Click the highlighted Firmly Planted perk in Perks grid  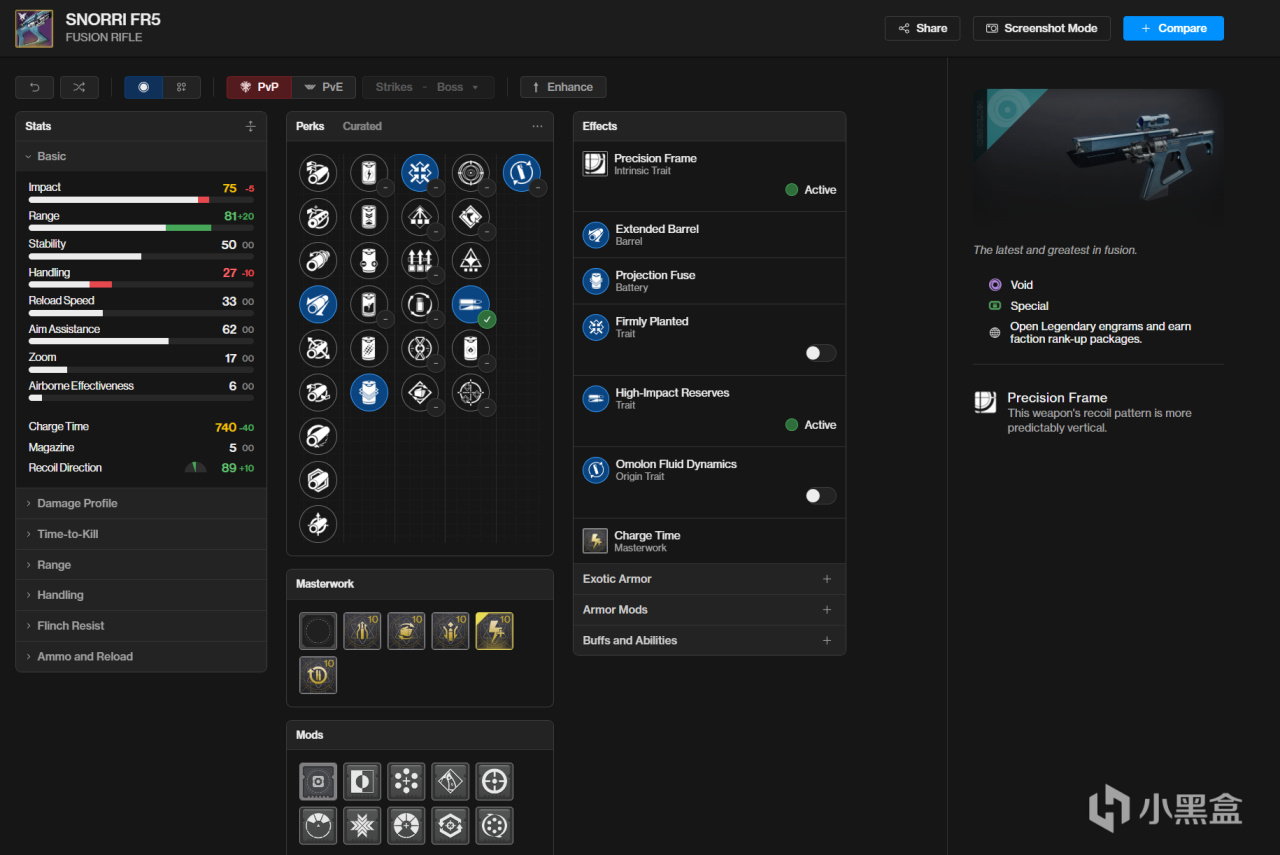click(x=420, y=172)
